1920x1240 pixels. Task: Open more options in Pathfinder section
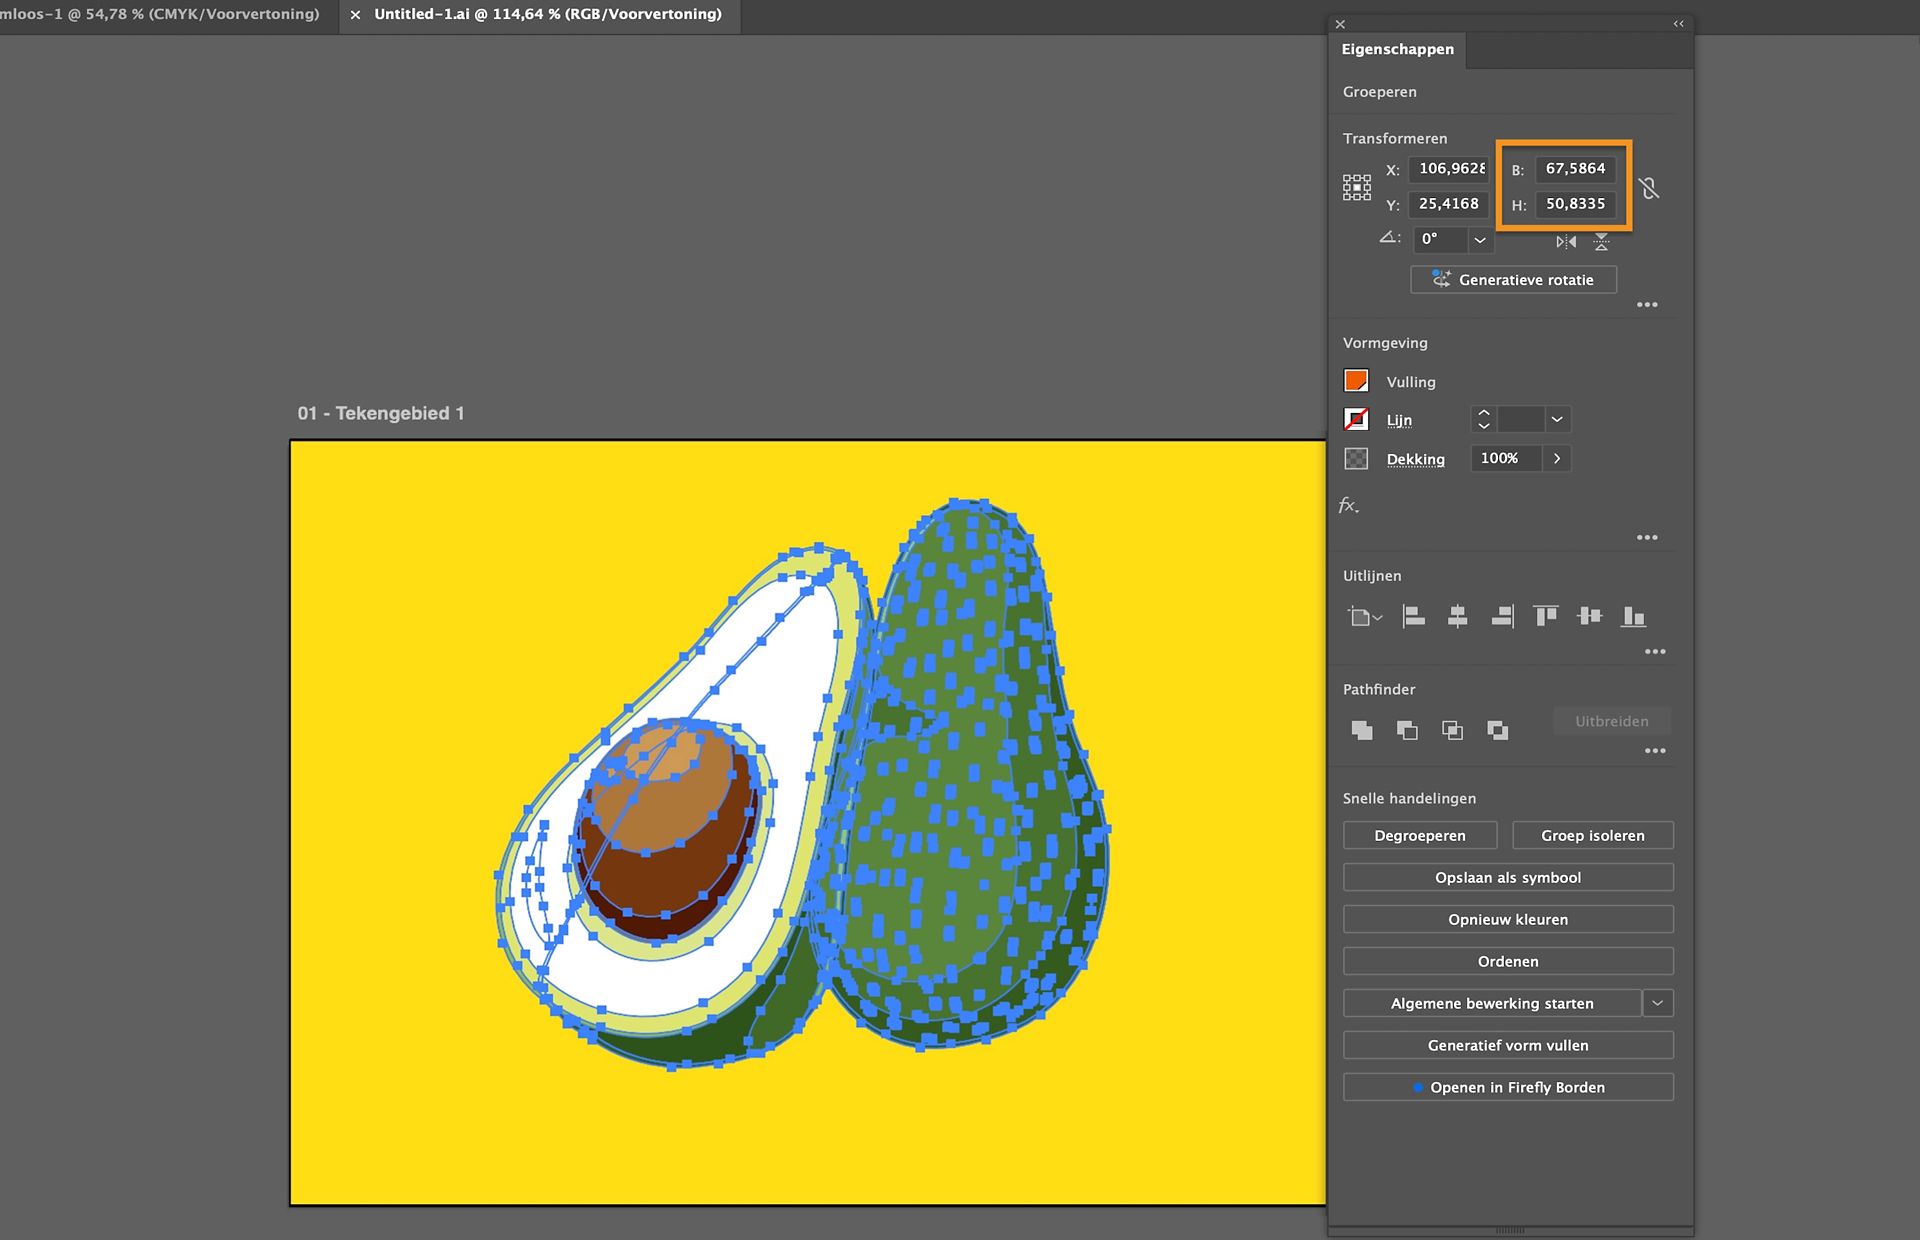1655,750
